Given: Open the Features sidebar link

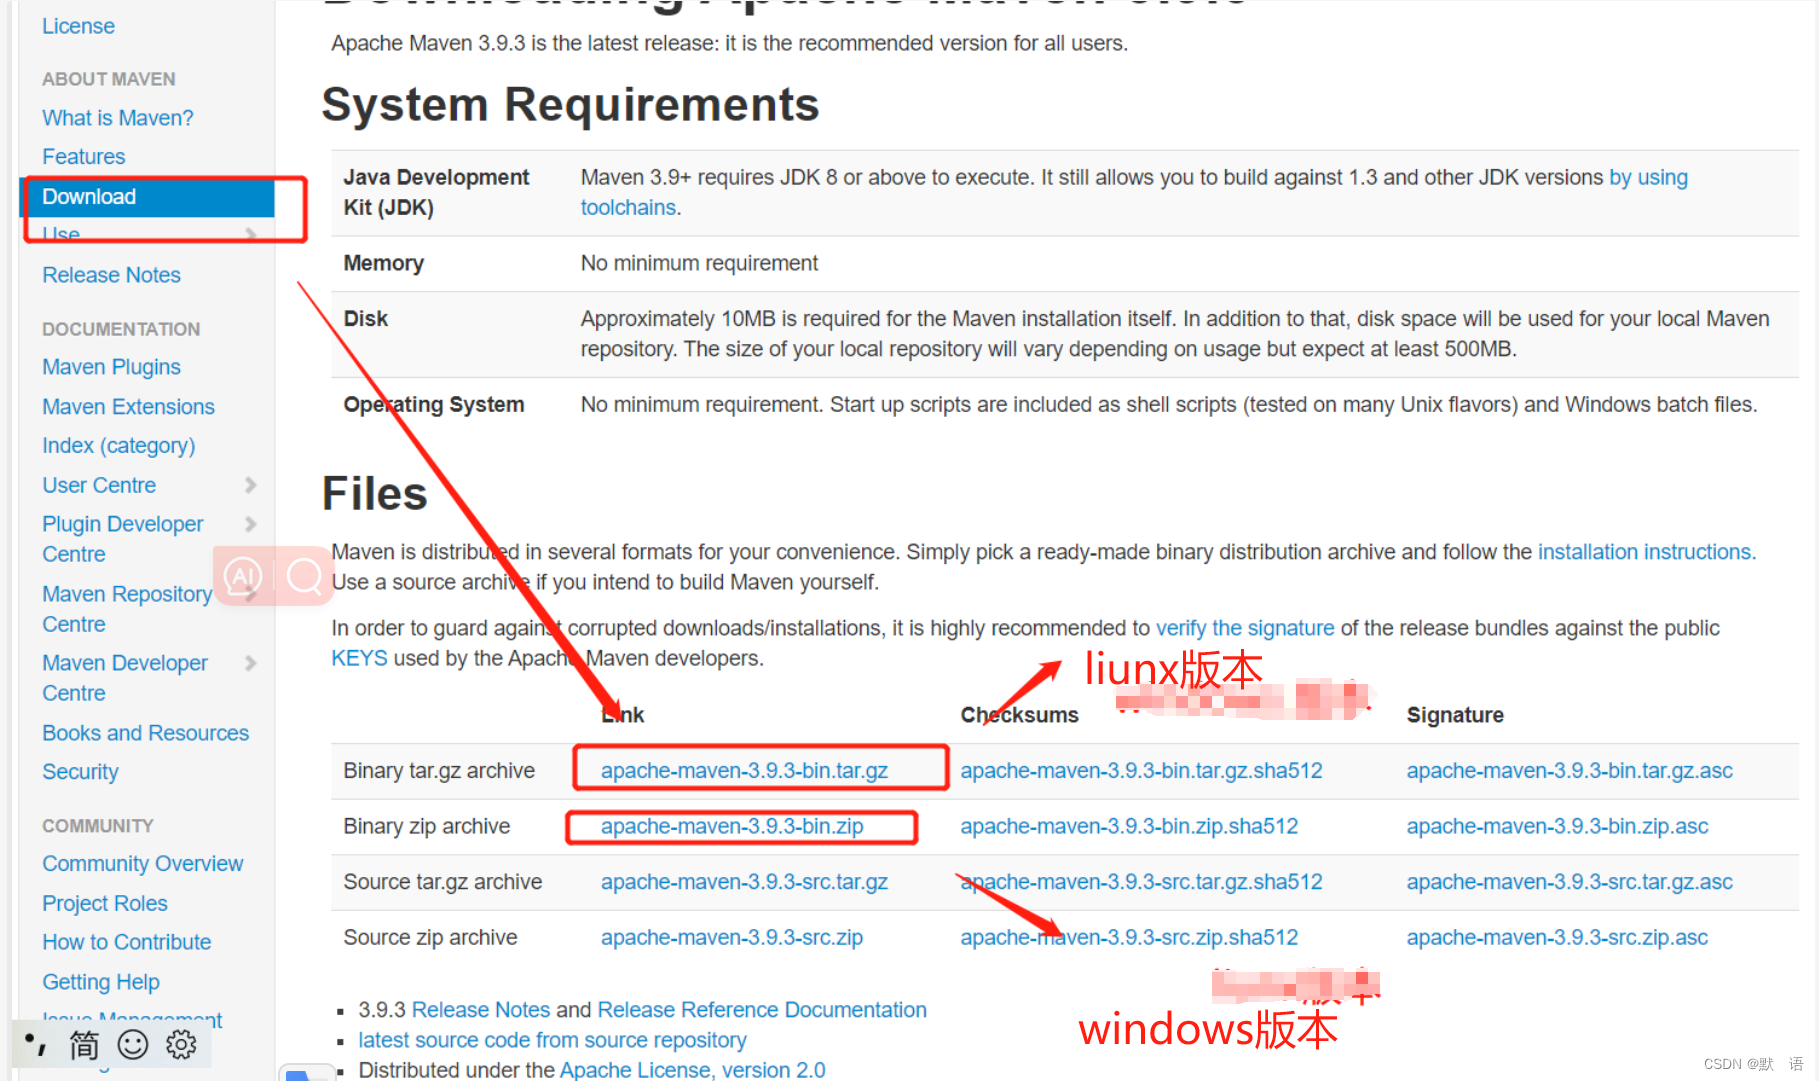Looking at the screenshot, I should coord(84,157).
